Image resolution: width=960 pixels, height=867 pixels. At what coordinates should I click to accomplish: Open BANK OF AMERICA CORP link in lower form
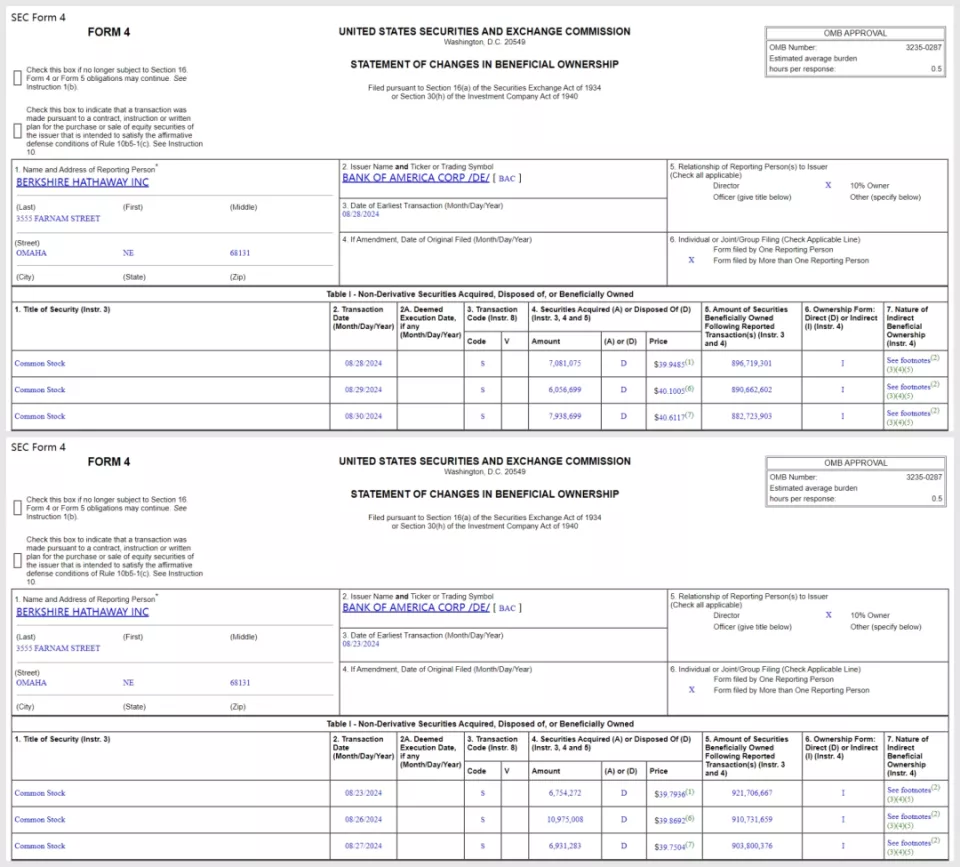point(416,608)
